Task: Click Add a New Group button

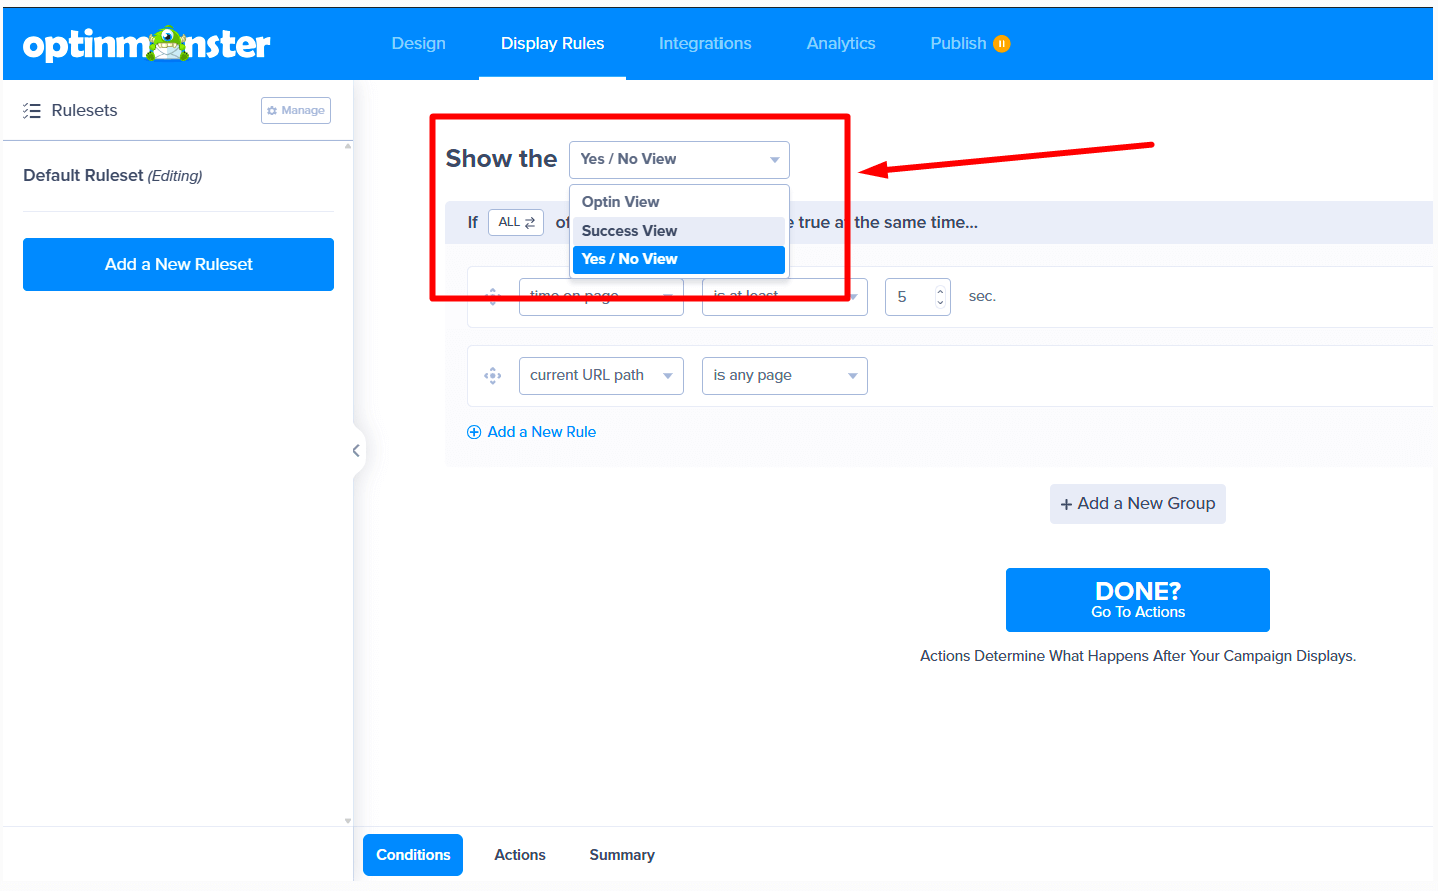Action: [1138, 504]
